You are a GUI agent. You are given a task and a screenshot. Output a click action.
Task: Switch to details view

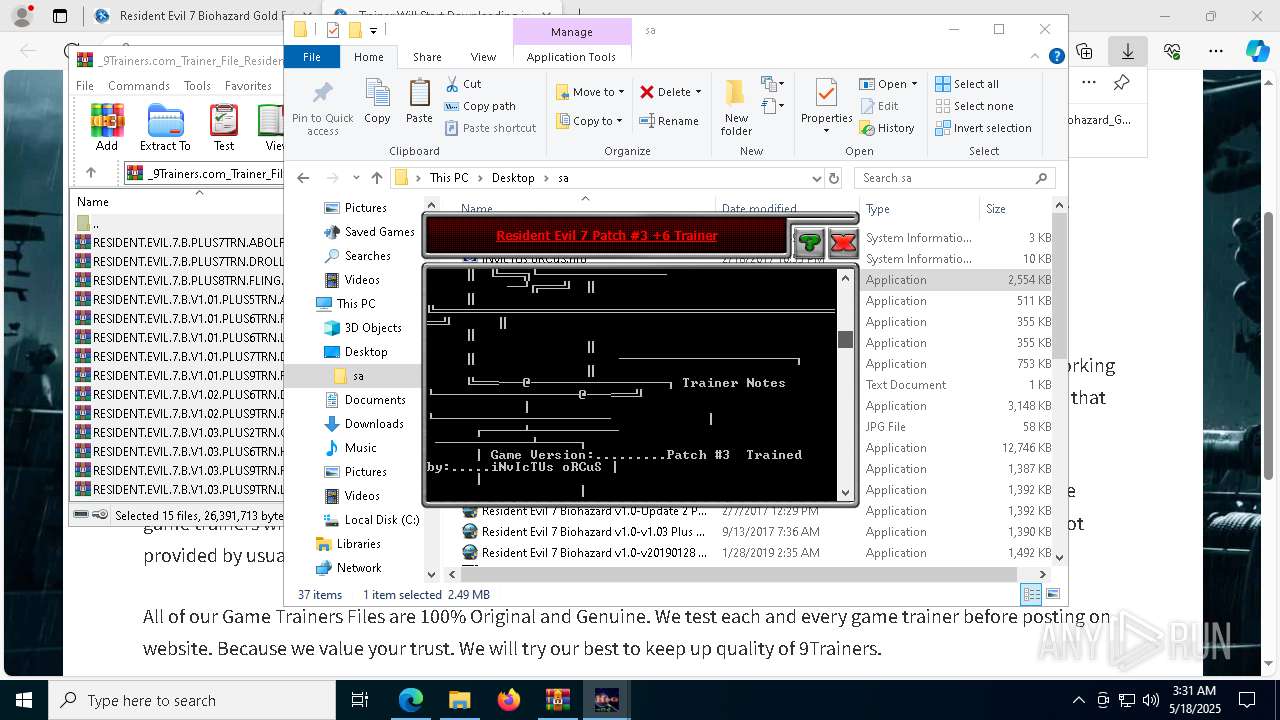pyautogui.click(x=1031, y=594)
